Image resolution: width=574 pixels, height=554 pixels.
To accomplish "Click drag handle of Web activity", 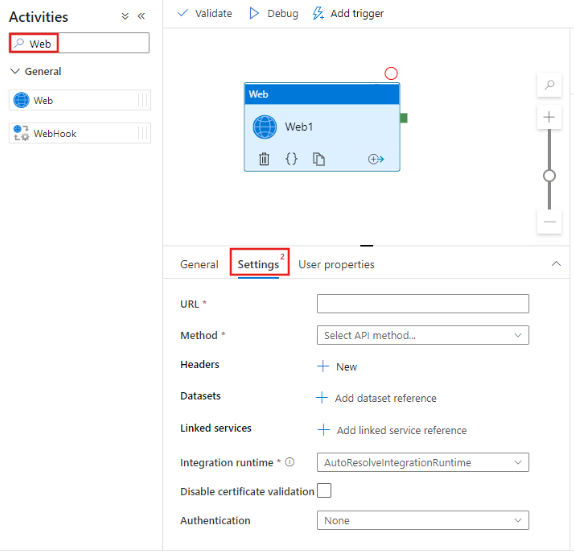I will 143,100.
